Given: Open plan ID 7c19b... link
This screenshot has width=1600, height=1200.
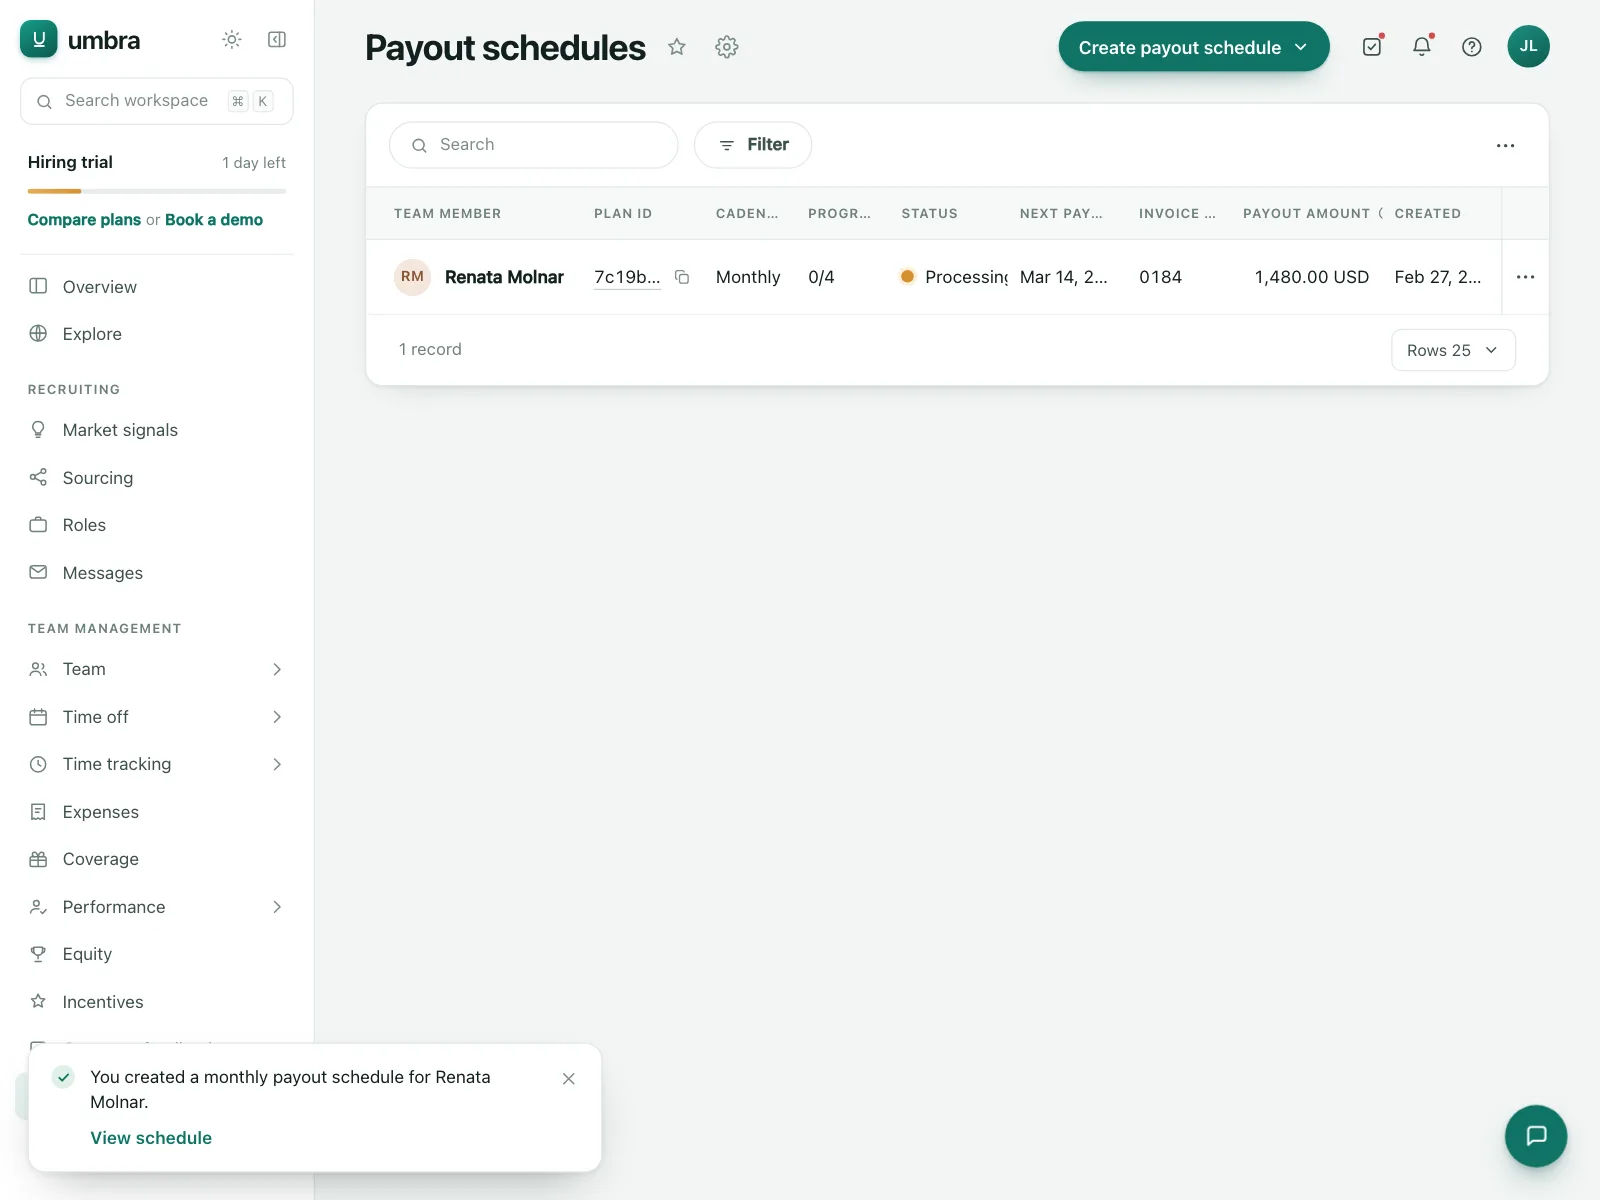Looking at the screenshot, I should (627, 277).
